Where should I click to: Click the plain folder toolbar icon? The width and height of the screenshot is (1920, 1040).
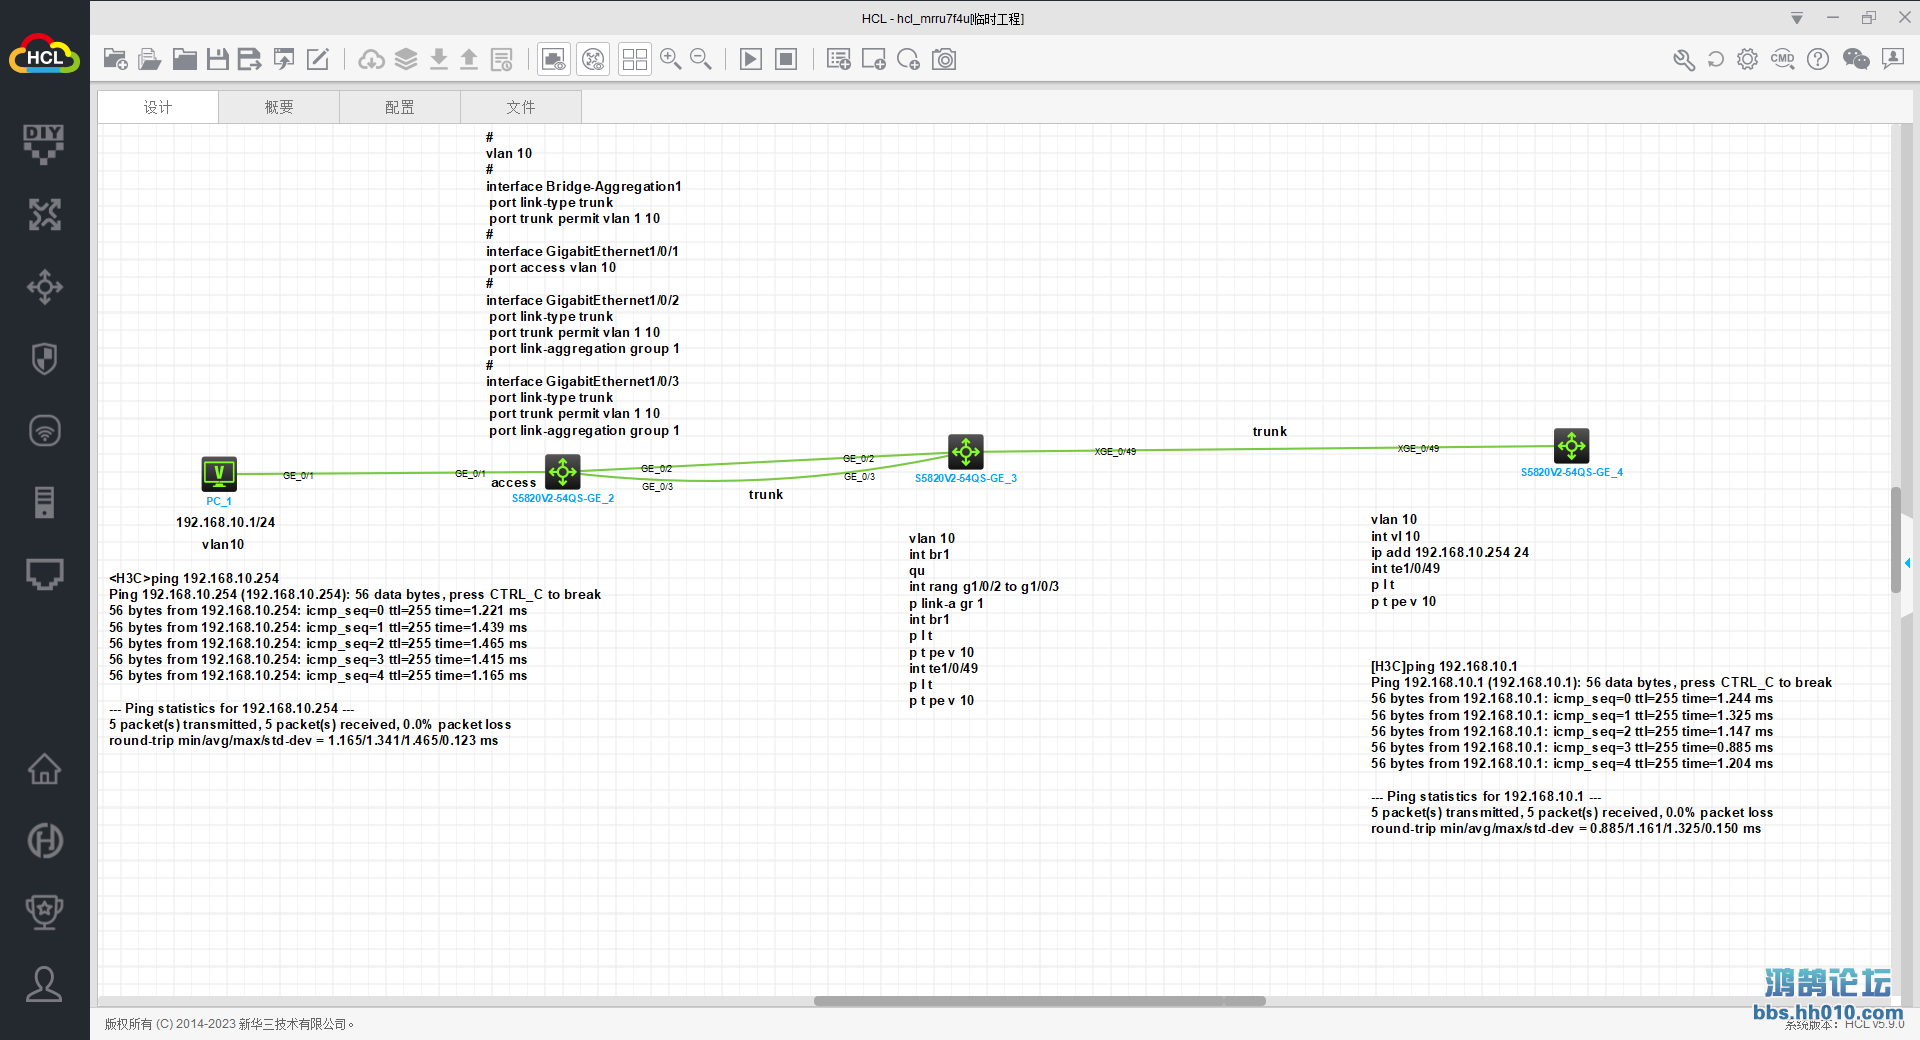click(184, 59)
